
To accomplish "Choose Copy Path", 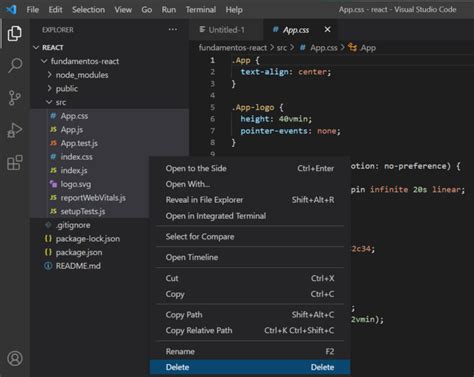I will pyautogui.click(x=250, y=315).
